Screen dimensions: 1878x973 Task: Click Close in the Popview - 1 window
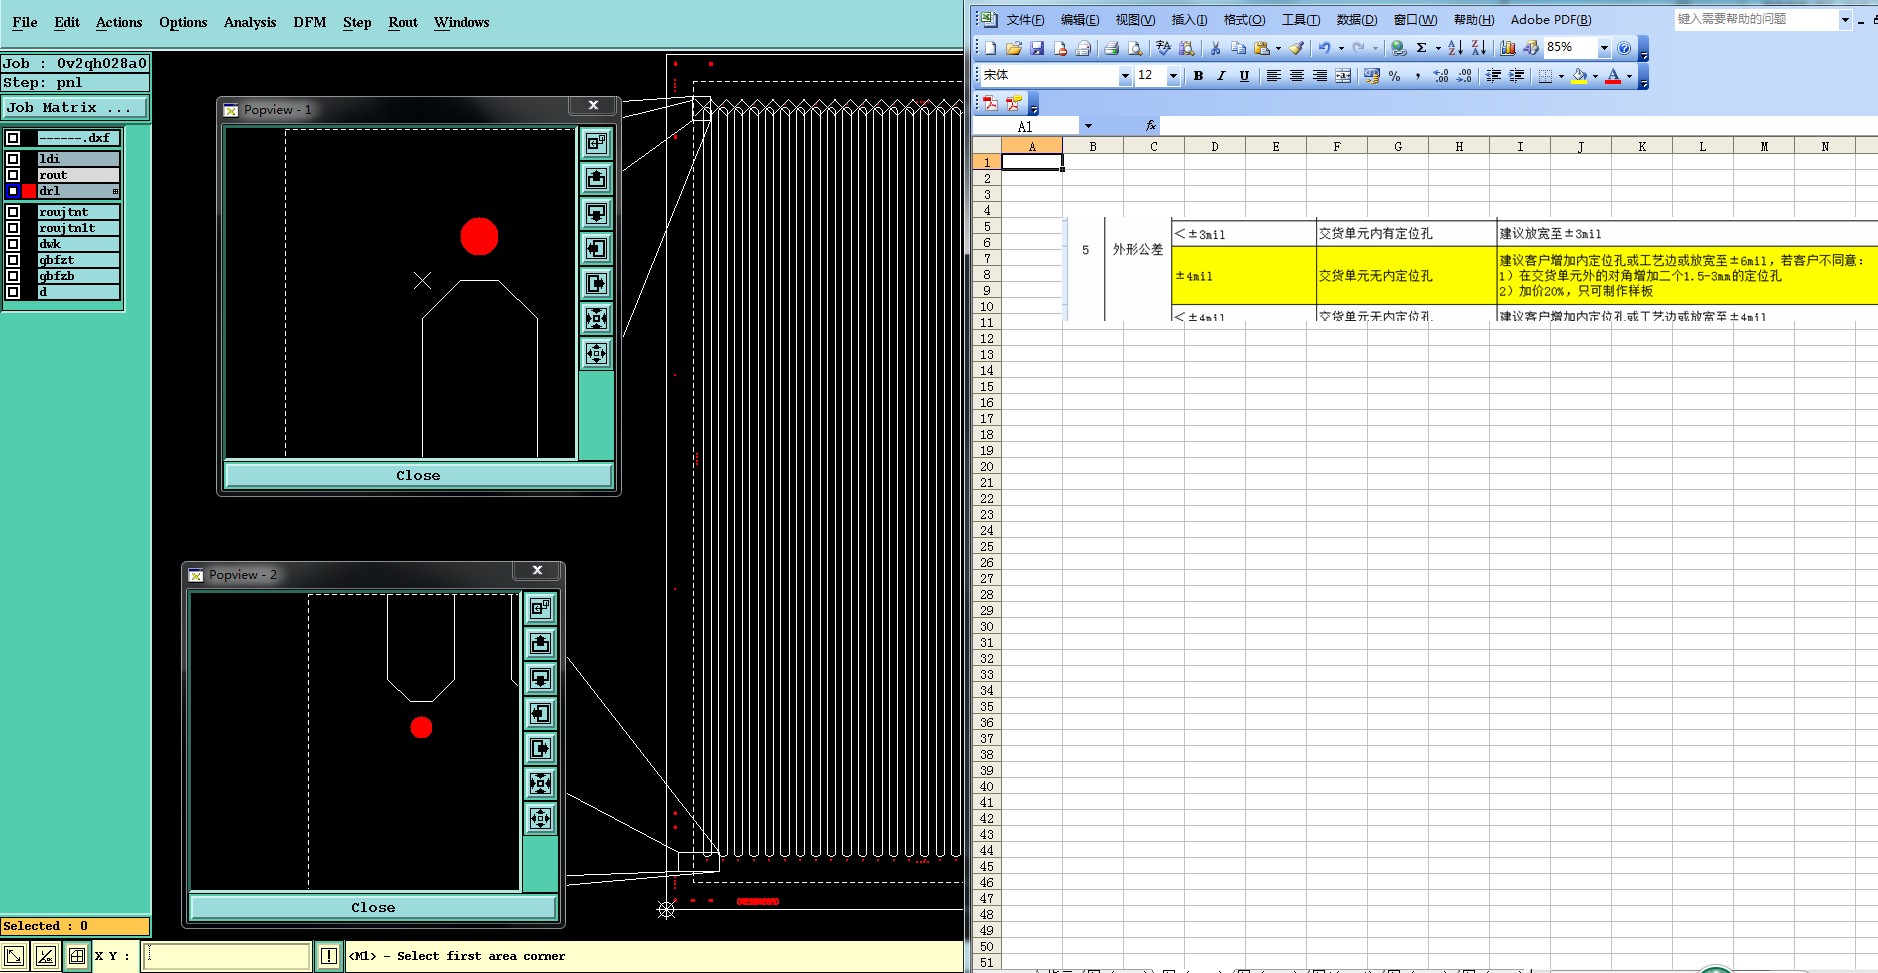click(x=418, y=475)
